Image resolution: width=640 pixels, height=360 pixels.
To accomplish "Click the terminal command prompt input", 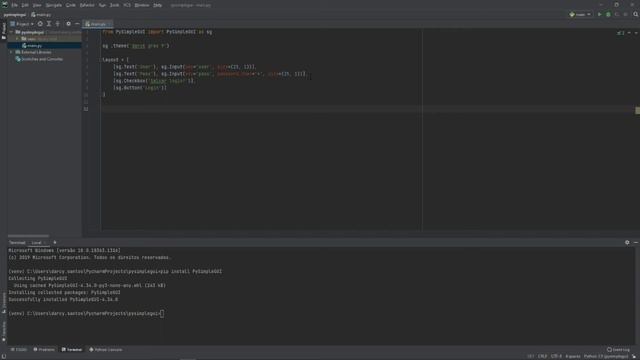I will pos(162,313).
